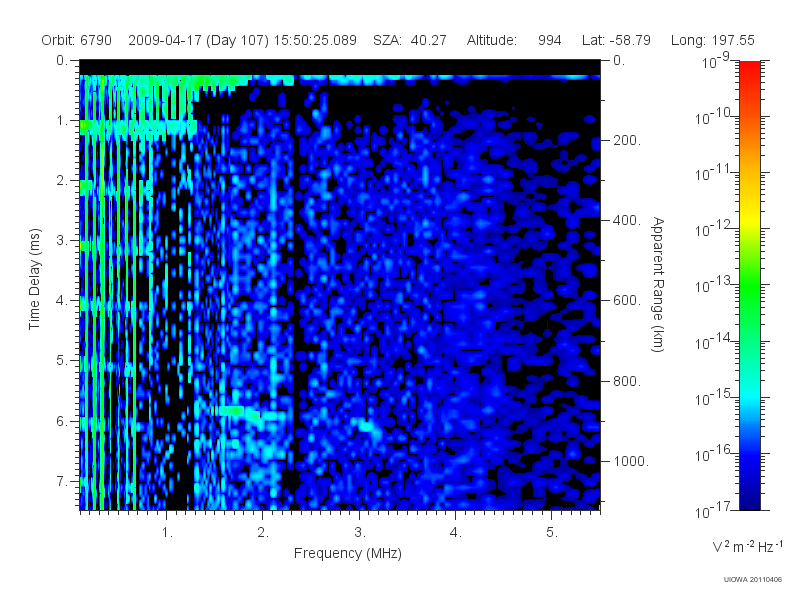800x600 pixels.
Task: Click the green region of the color bar
Action: tap(749, 291)
